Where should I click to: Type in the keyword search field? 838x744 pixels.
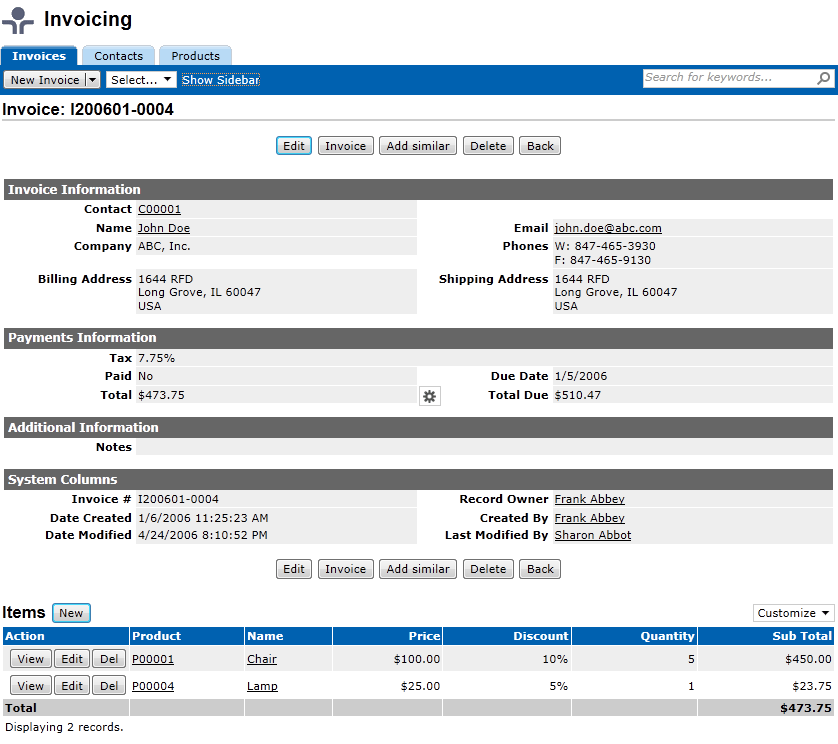coord(728,78)
